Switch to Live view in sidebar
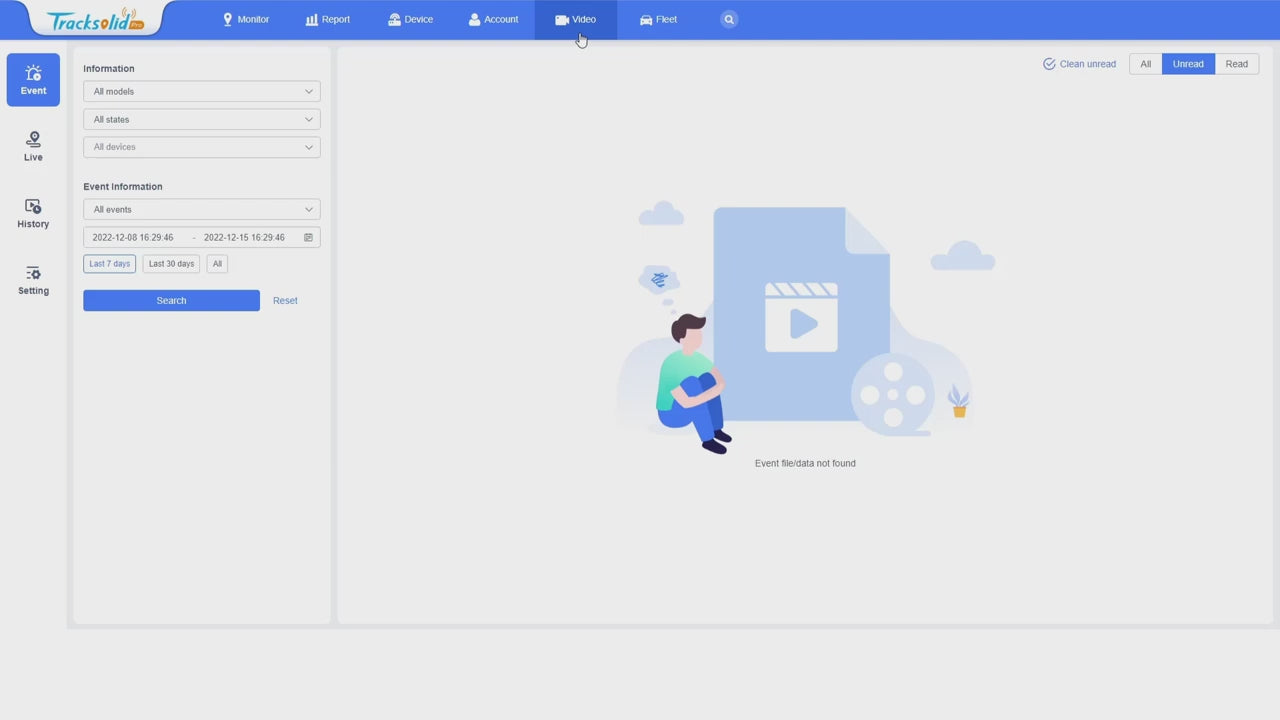1280x720 pixels. 33,146
